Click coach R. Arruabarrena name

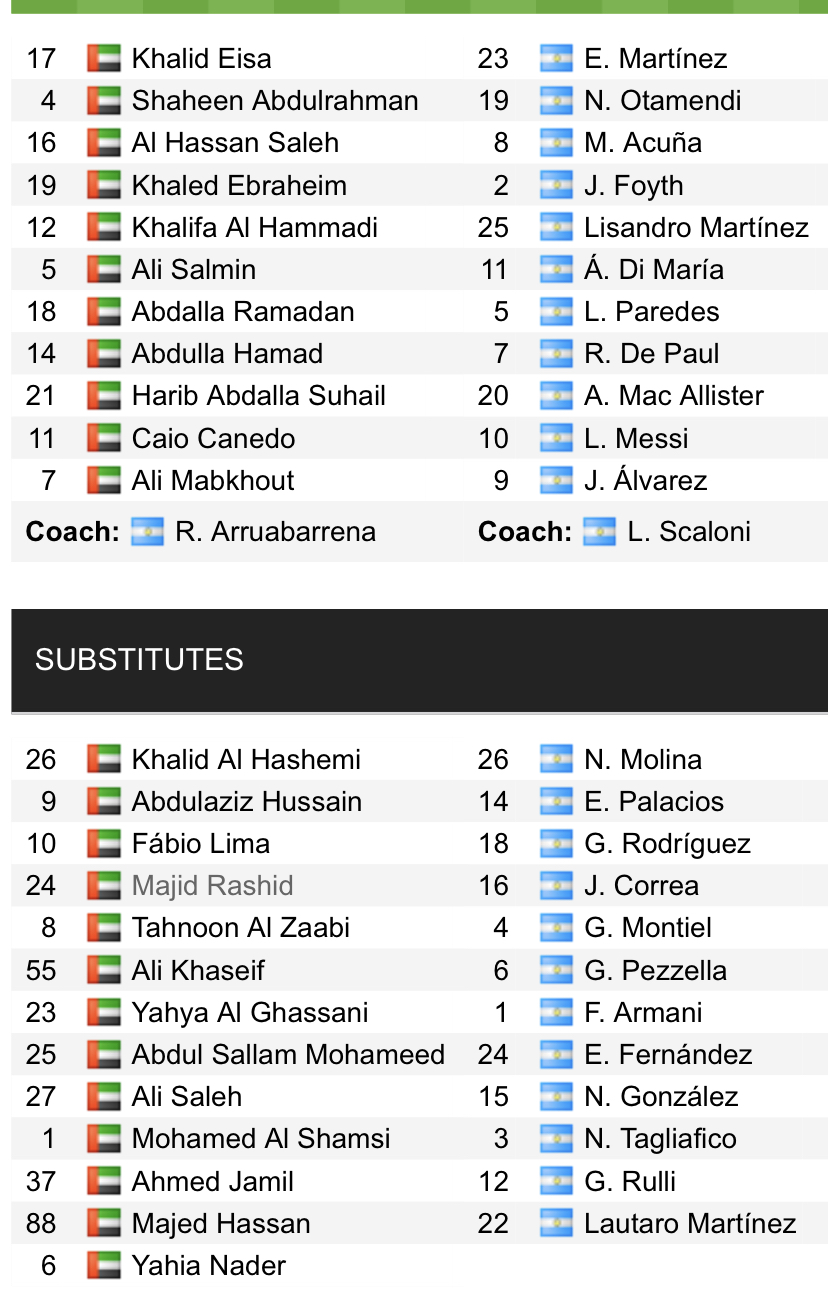tap(275, 531)
